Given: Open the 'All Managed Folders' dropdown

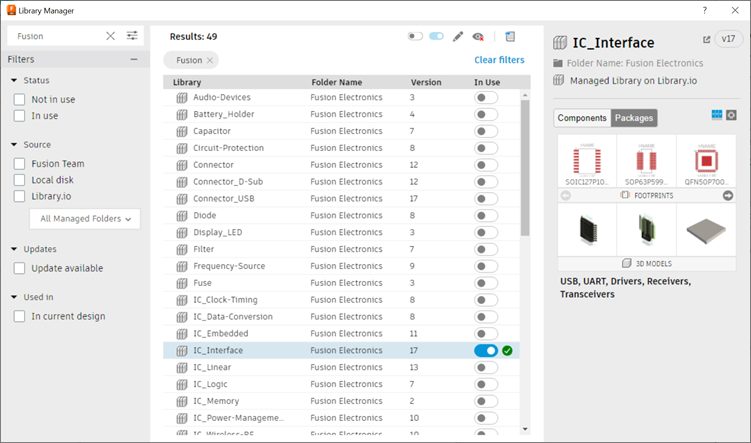Looking at the screenshot, I should [x=84, y=218].
